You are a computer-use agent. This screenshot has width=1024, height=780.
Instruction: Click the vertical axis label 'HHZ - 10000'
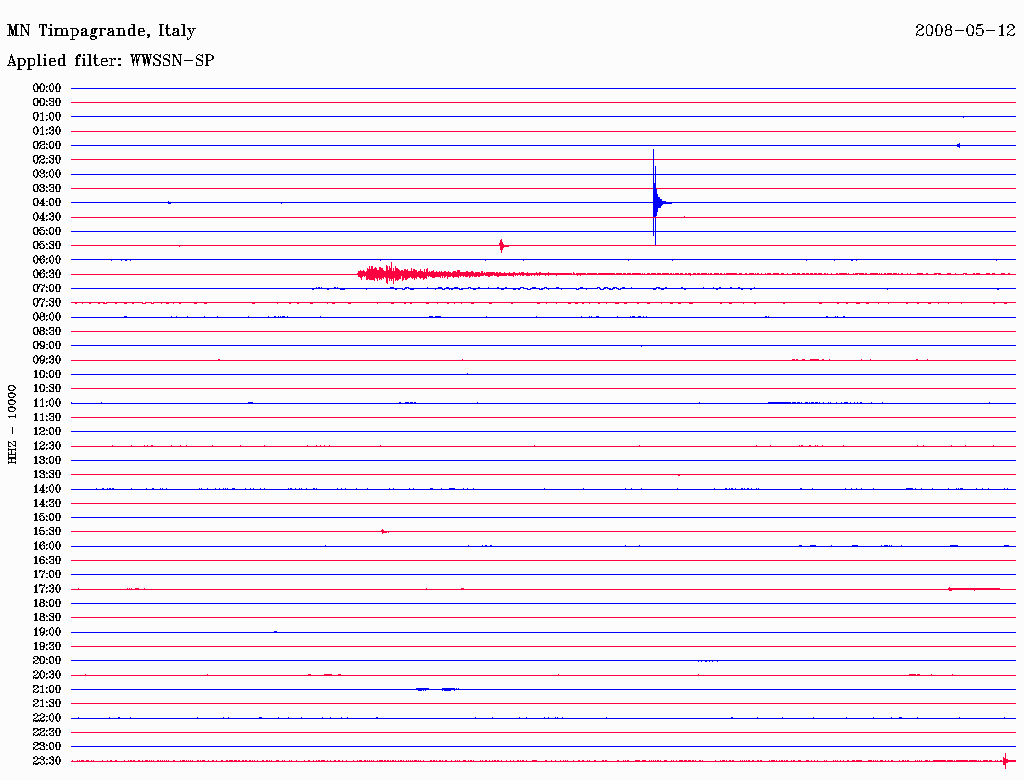point(12,424)
